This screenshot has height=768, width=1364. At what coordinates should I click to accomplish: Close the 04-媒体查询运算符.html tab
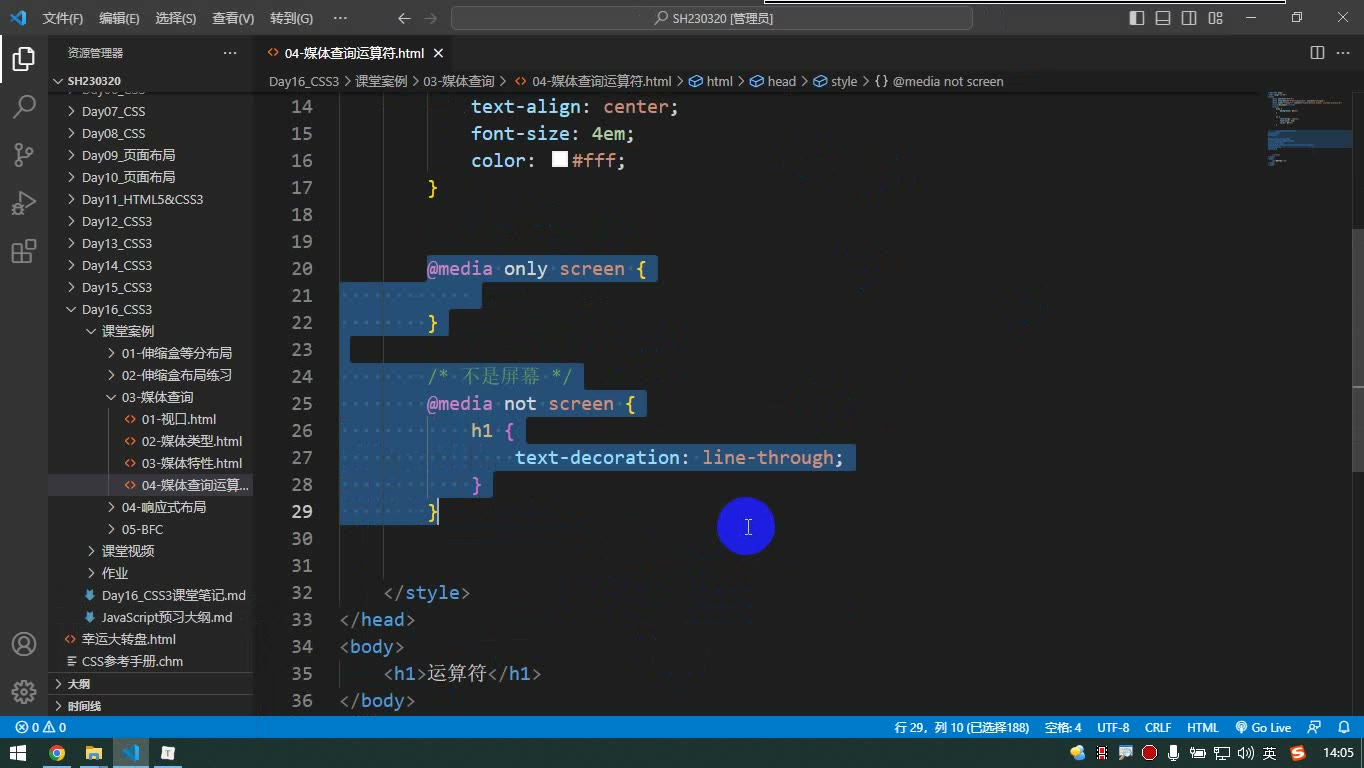pyautogui.click(x=438, y=53)
